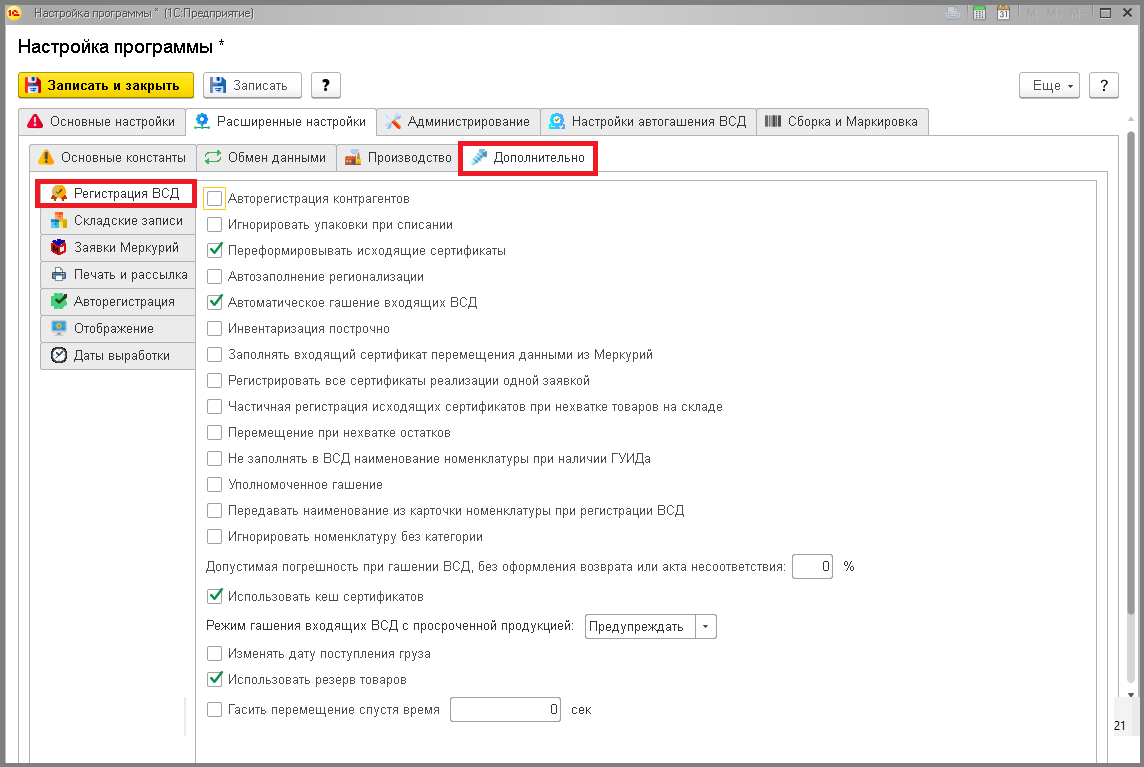This screenshot has height=767, width=1144.
Task: Click the Записать button
Action: click(x=252, y=85)
